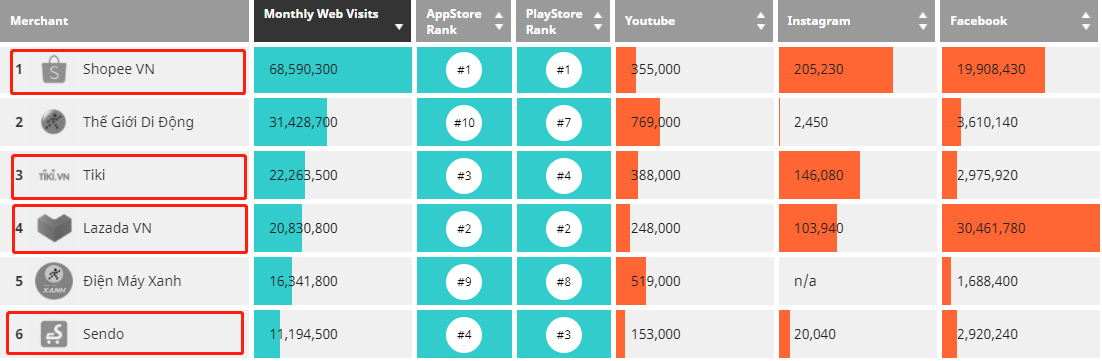Sort table by Youtube column

[x=760, y=21]
